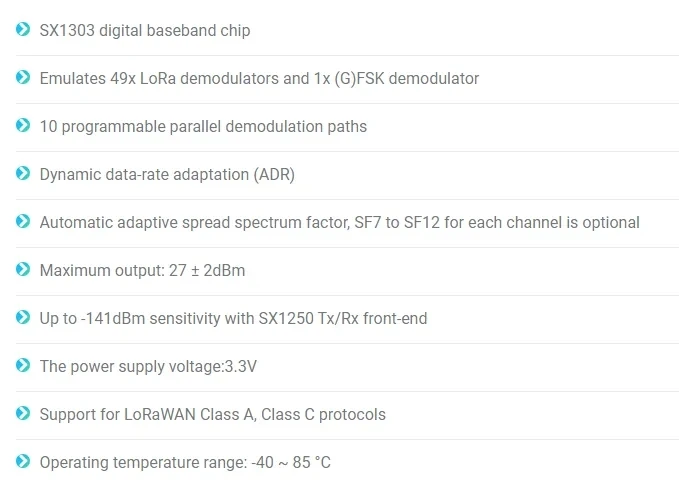The width and height of the screenshot is (679, 499).
Task: Click the 'Automatic adaptive spread spectrum factor' line
Action: 339,223
